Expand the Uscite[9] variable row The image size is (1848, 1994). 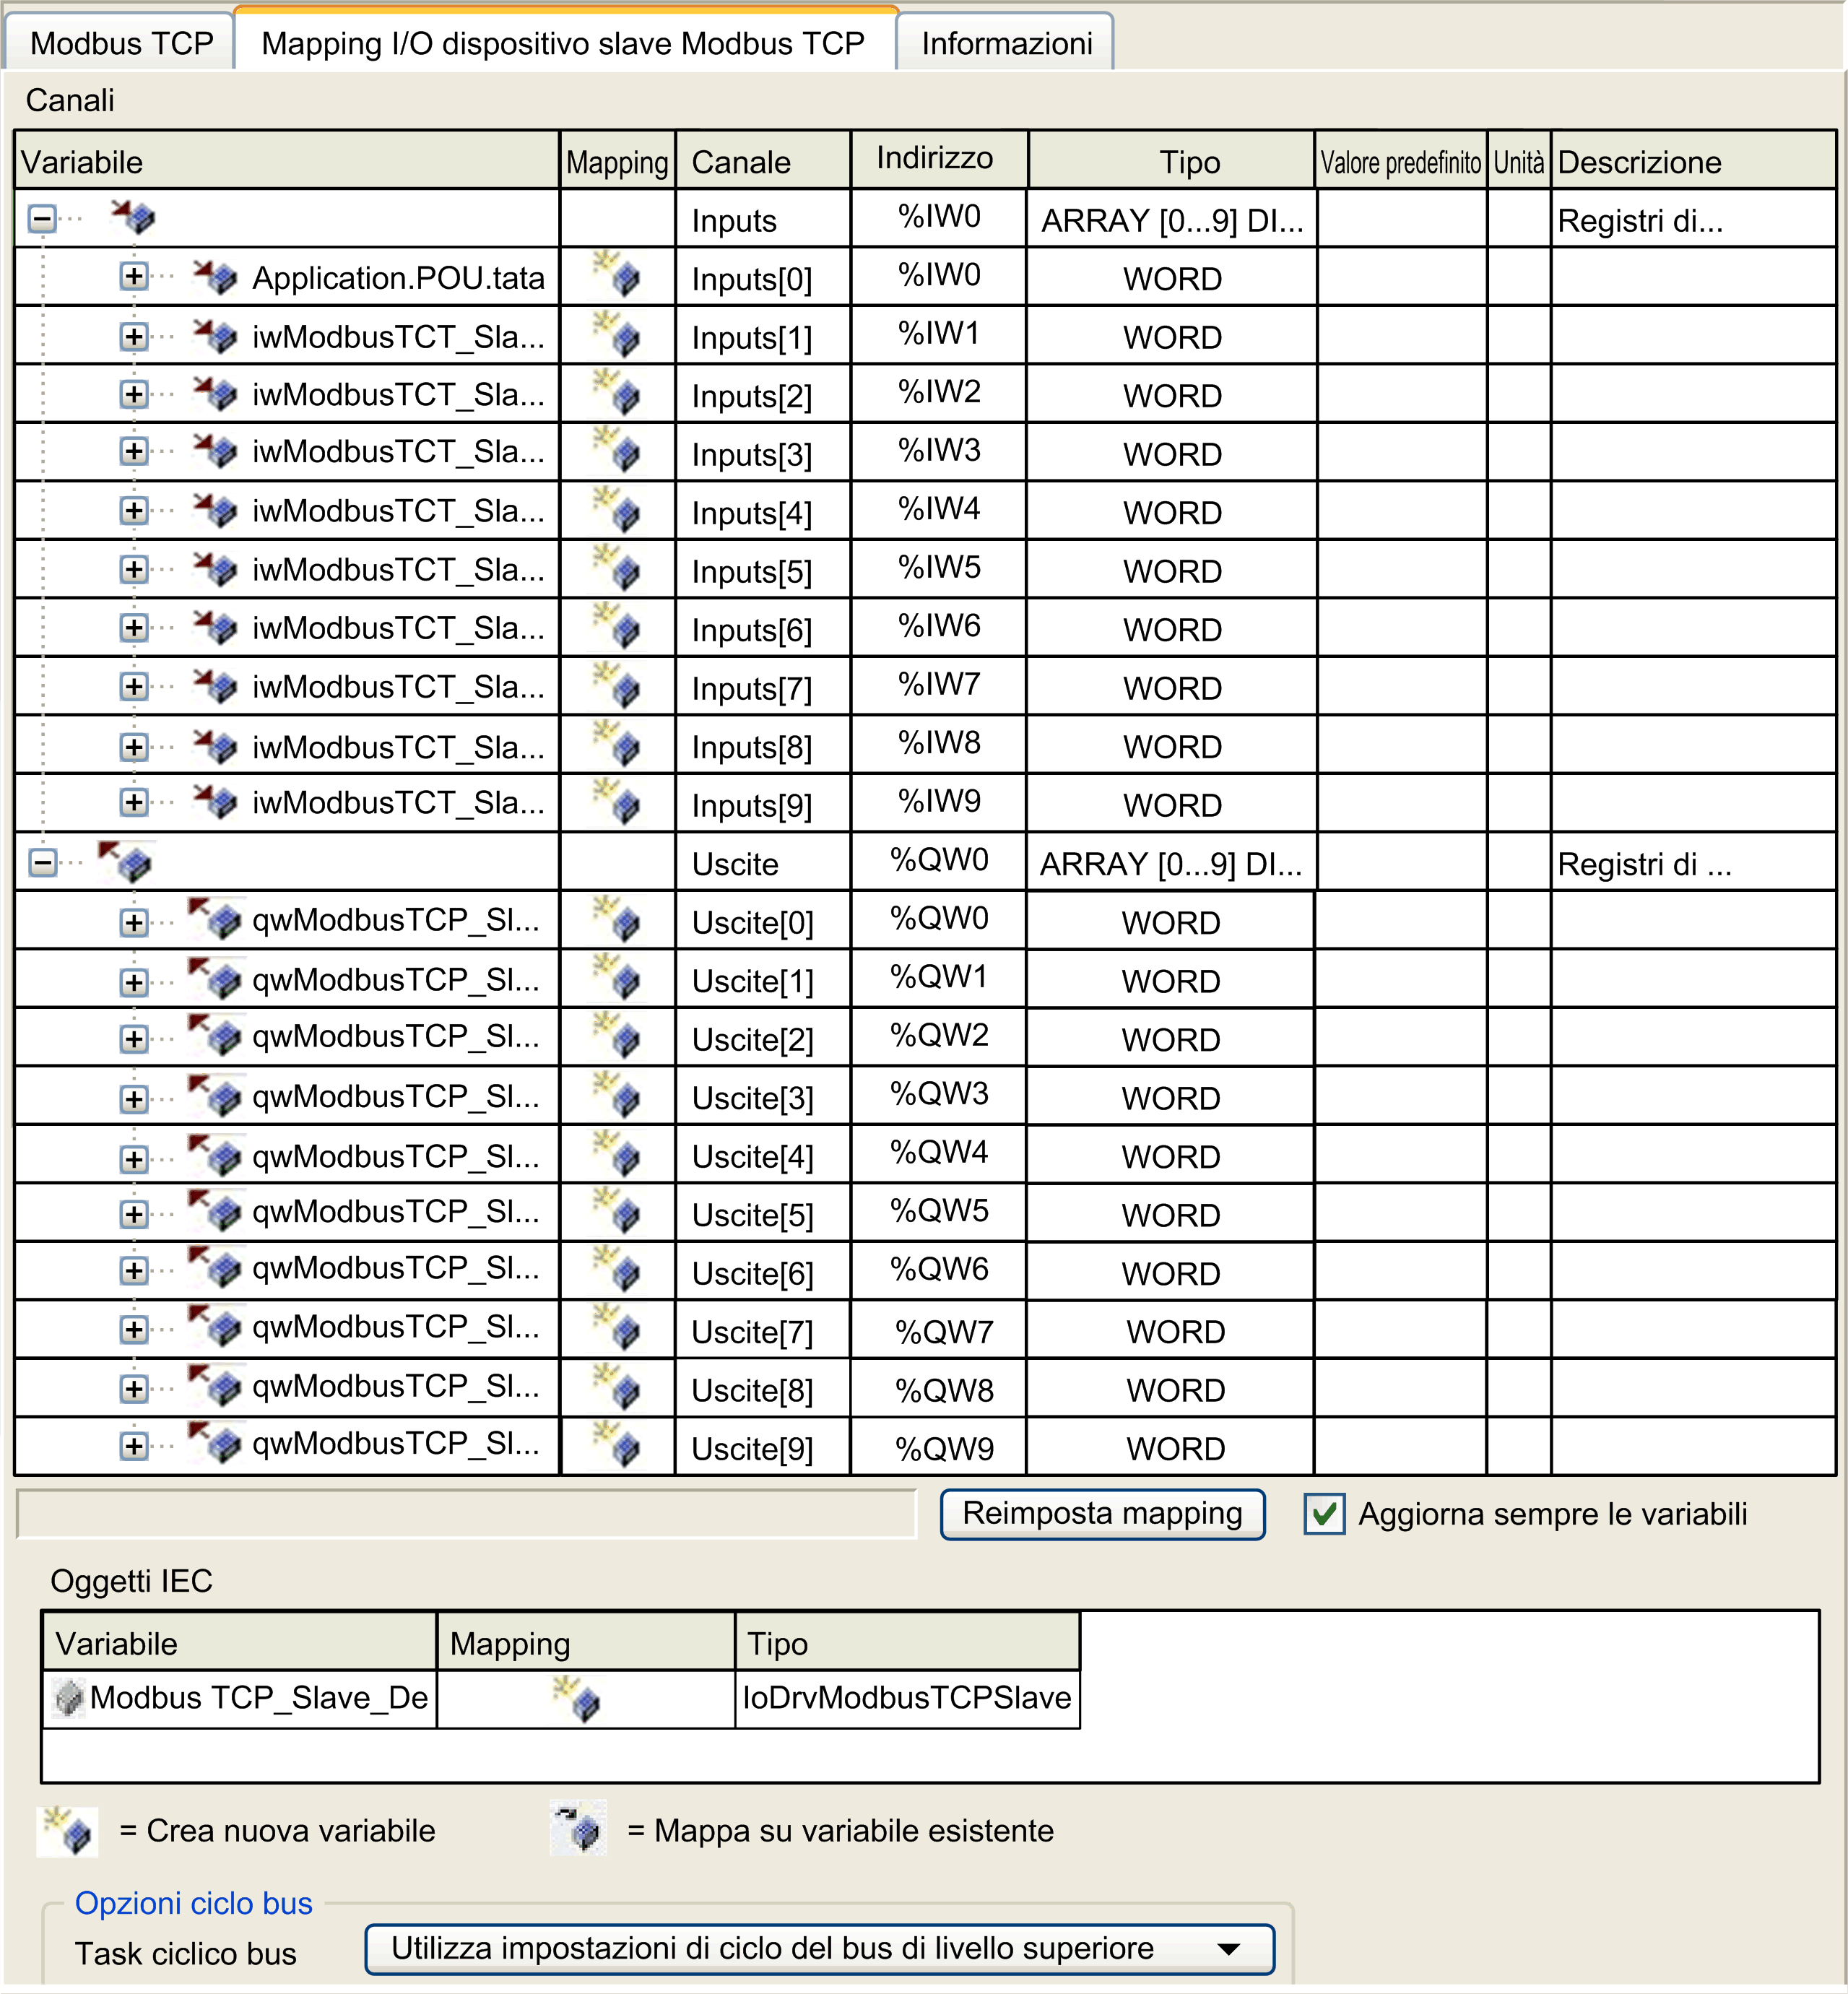134,1446
